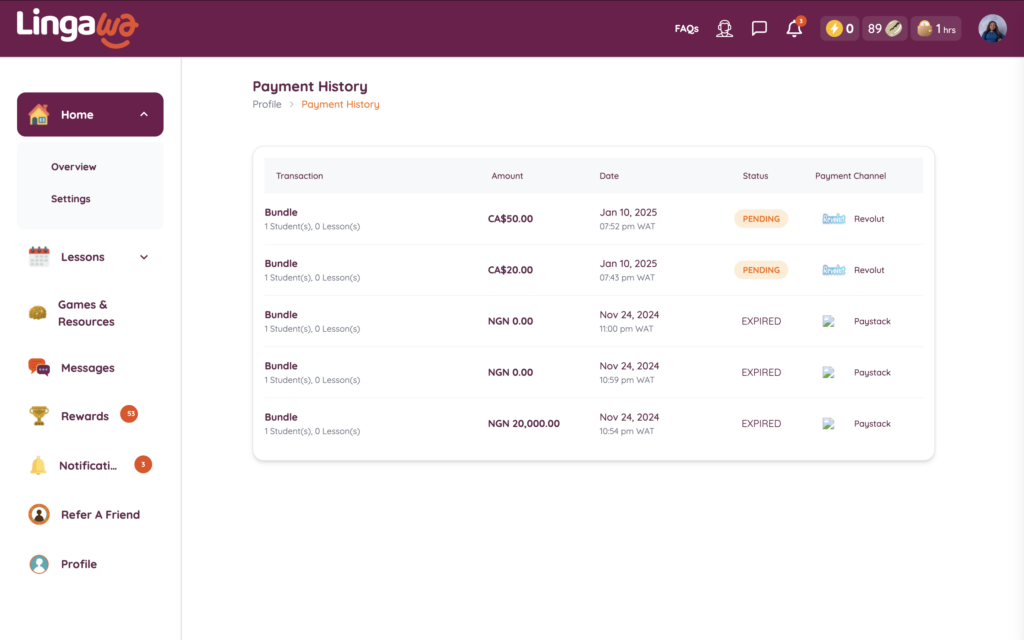
Task: Click the 89 points balance badge
Action: pyautogui.click(x=884, y=29)
